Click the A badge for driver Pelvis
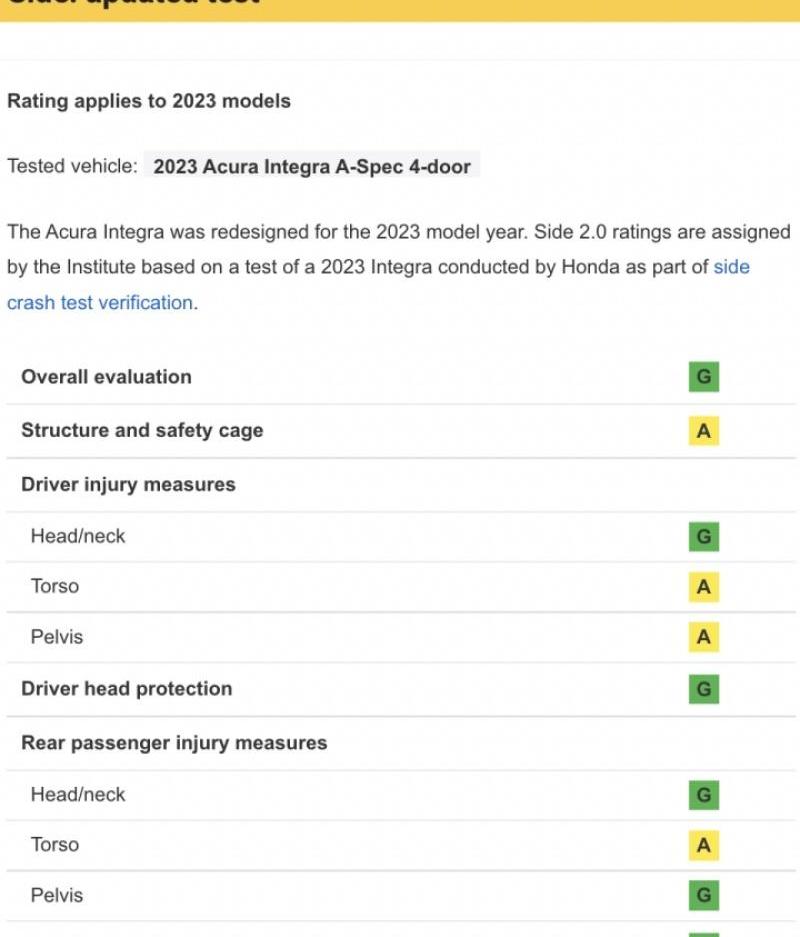 pyautogui.click(x=704, y=637)
